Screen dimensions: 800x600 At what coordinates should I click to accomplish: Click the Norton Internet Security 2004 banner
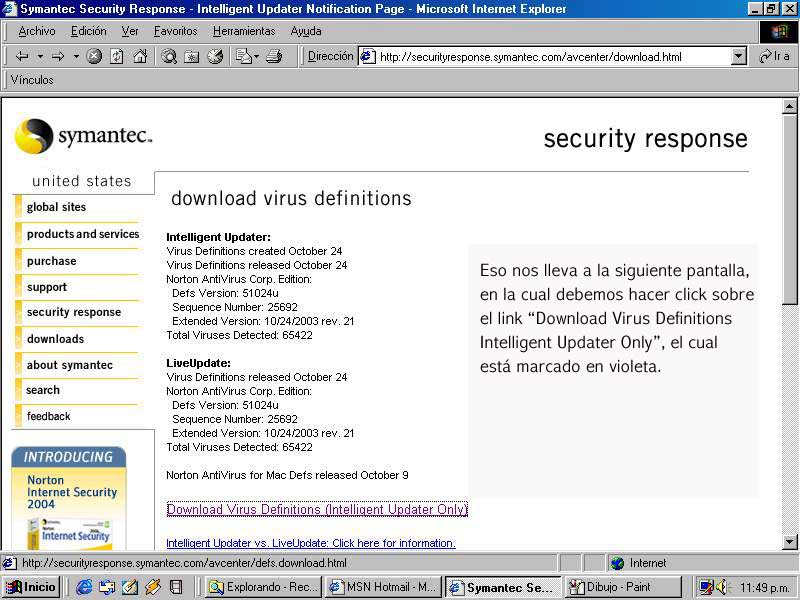point(69,498)
